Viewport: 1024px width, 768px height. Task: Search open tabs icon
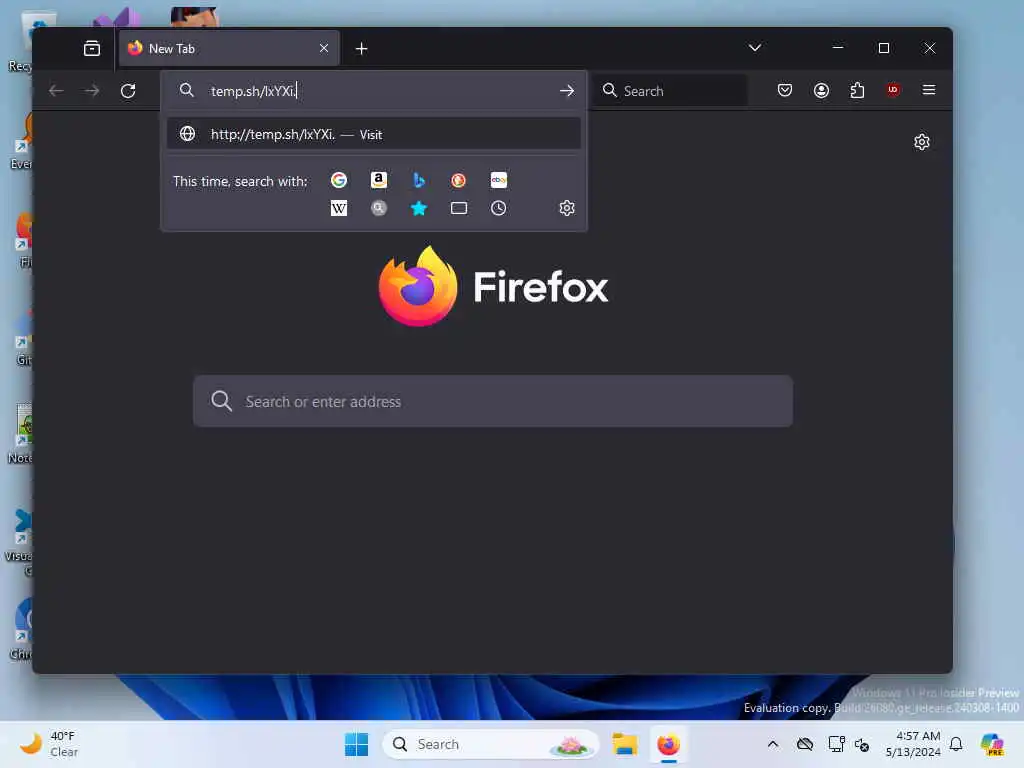click(458, 208)
